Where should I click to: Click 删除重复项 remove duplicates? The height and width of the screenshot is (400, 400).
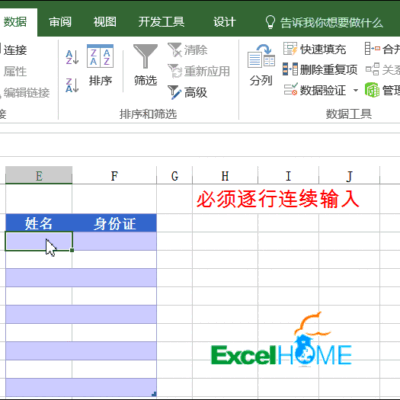point(320,69)
